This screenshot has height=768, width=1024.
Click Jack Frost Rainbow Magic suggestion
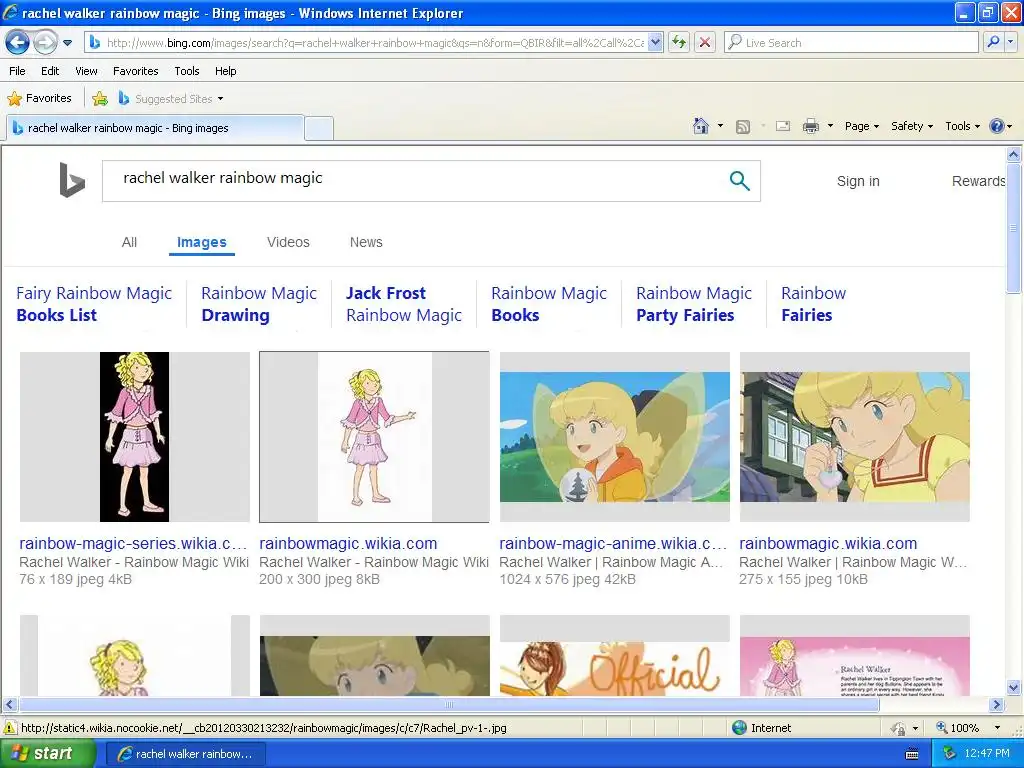404,304
